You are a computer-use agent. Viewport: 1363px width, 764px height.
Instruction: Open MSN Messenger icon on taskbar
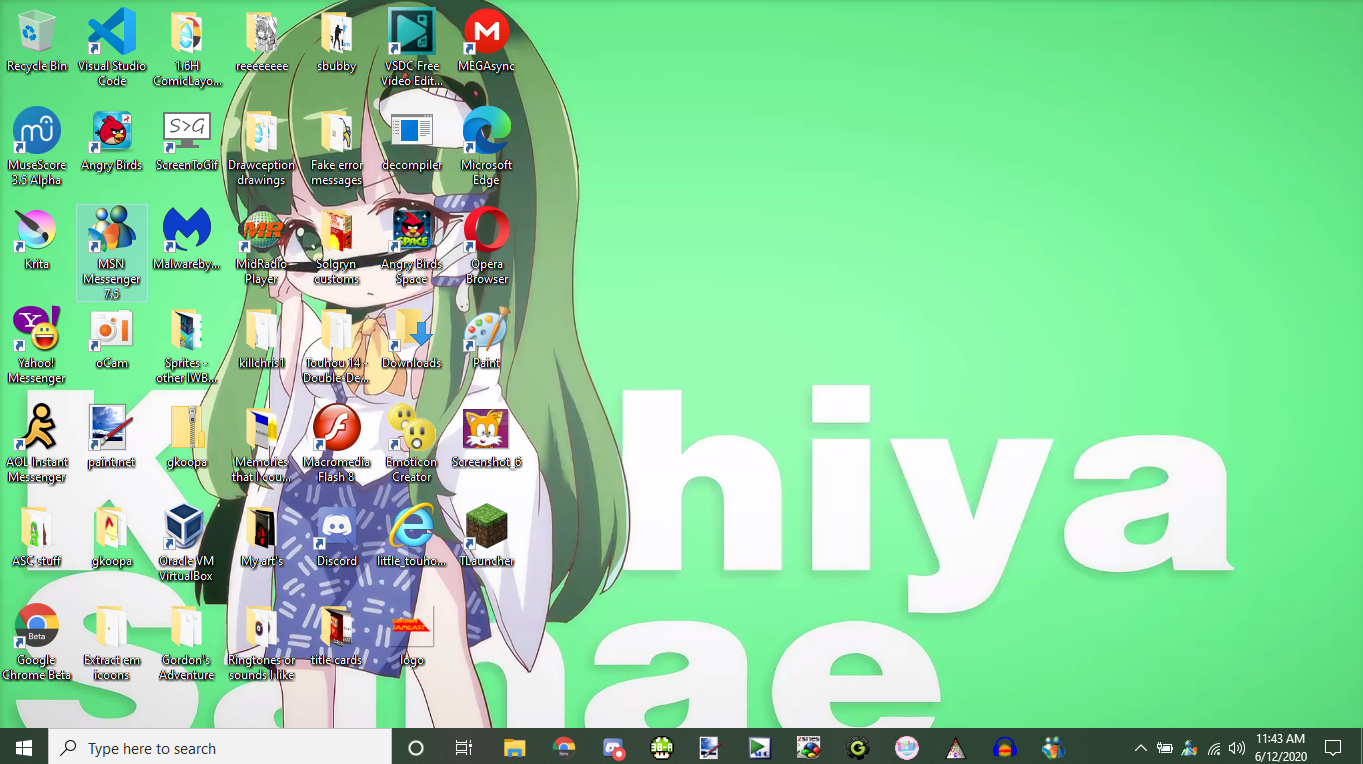click(1053, 747)
